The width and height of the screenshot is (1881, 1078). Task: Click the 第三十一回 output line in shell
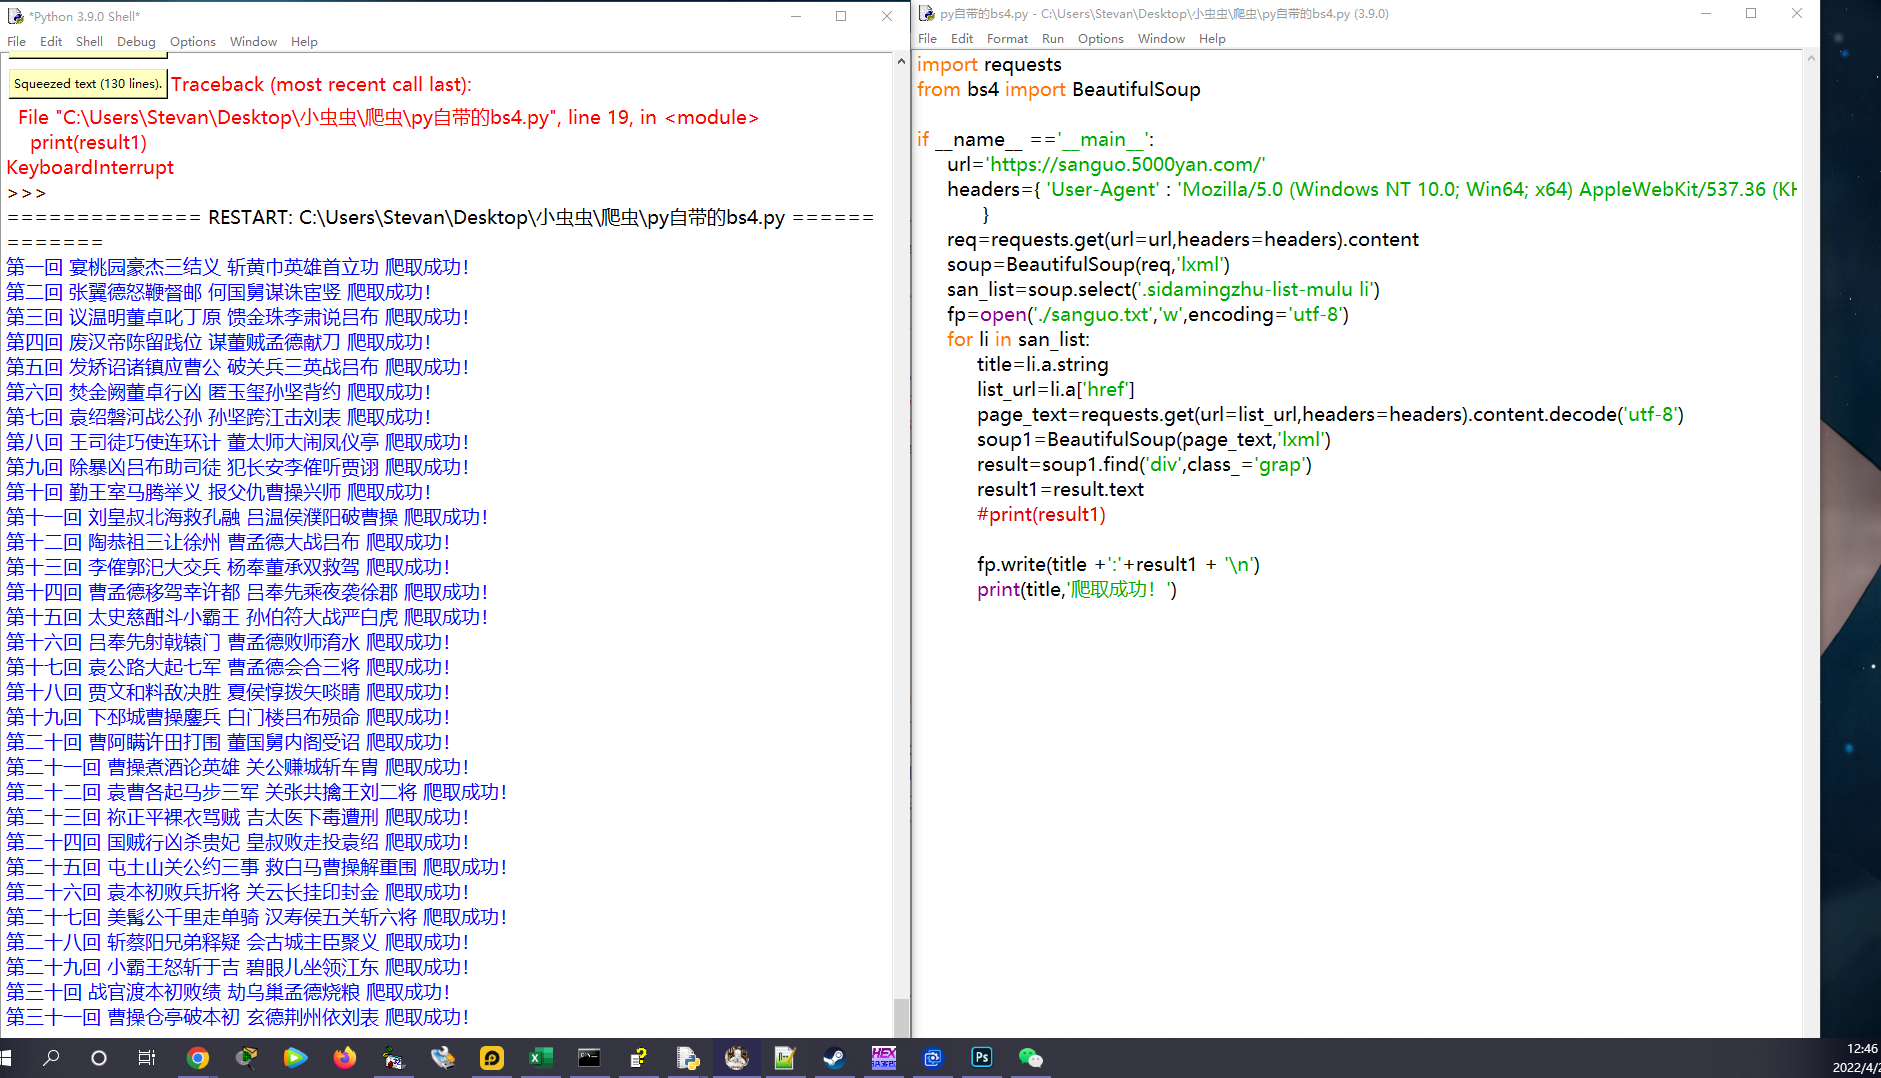(x=237, y=1017)
